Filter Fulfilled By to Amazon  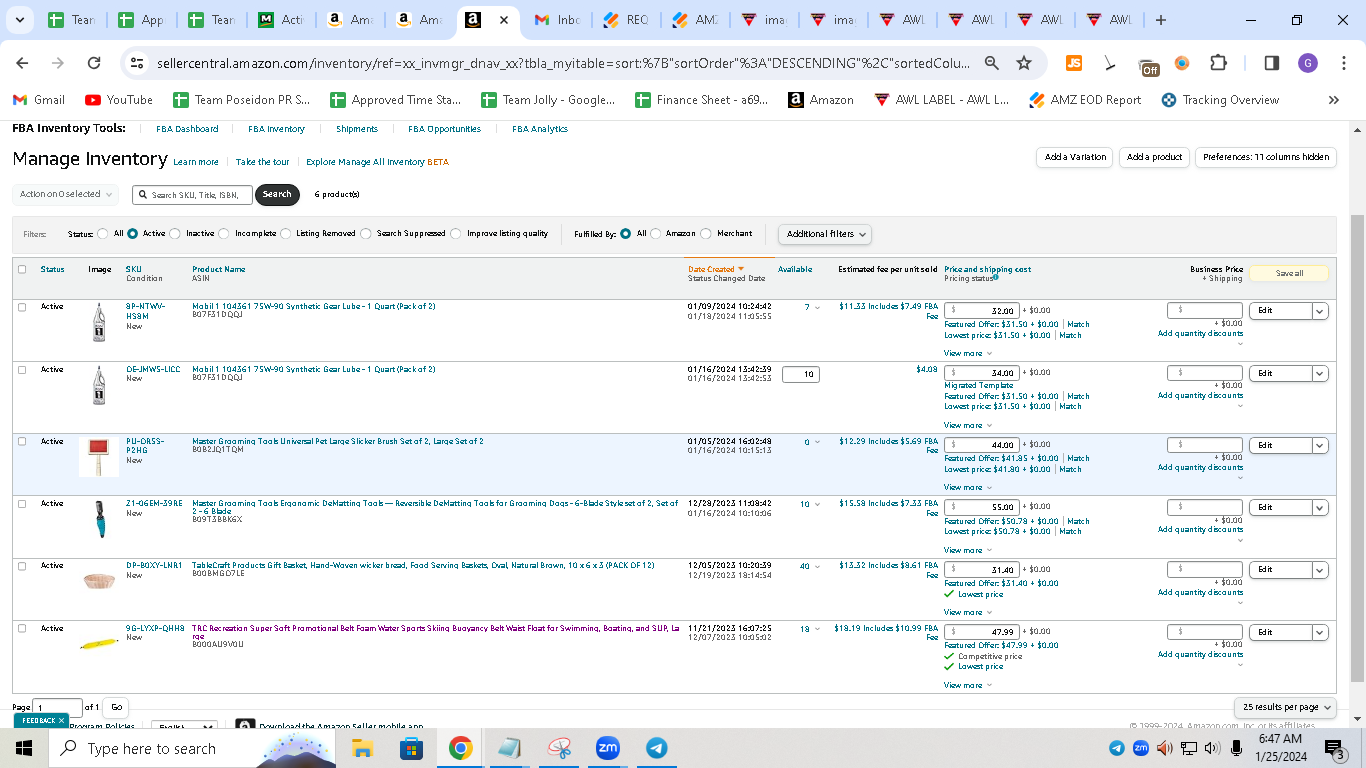pos(656,234)
